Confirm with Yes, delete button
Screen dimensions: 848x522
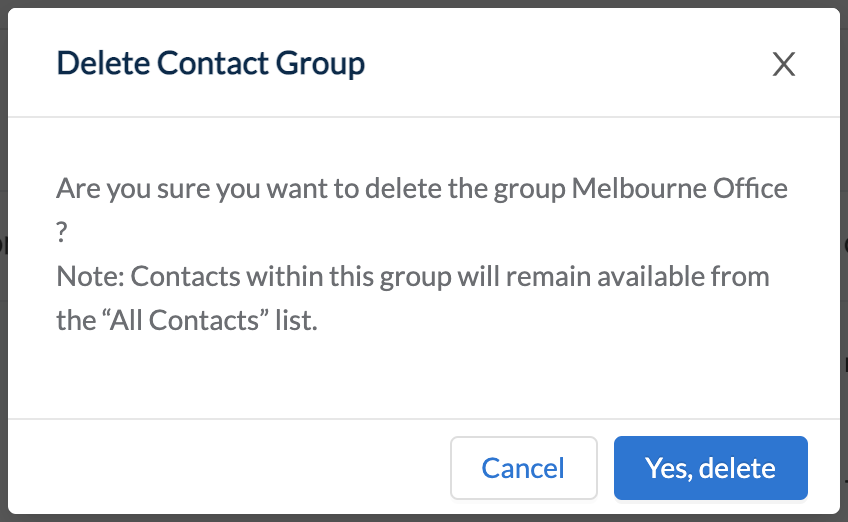click(x=711, y=468)
